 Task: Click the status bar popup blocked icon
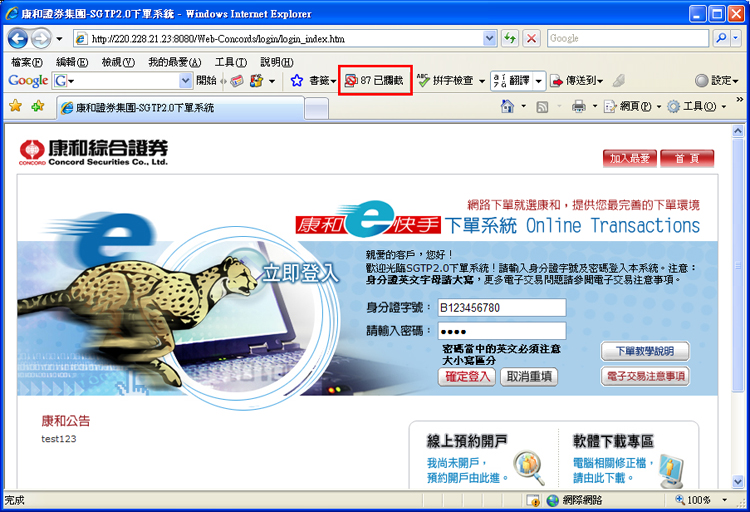(x=533, y=501)
